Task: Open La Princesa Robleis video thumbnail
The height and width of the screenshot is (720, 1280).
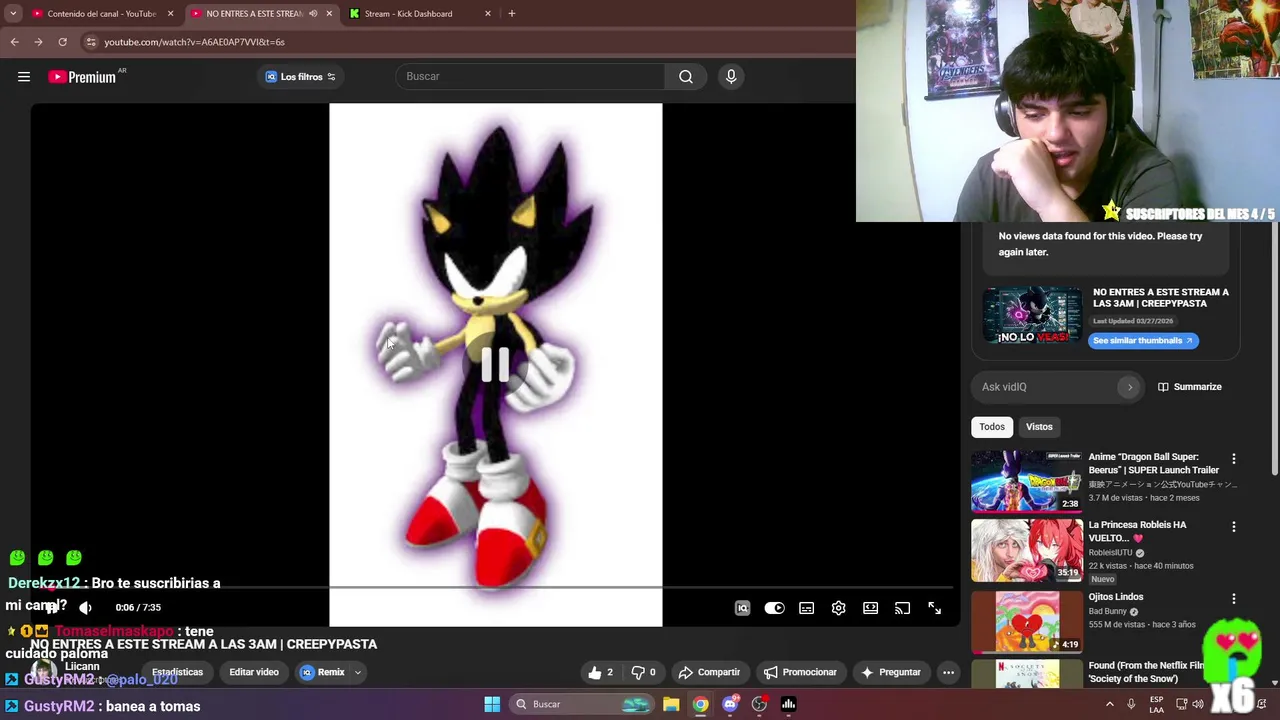Action: pyautogui.click(x=1026, y=549)
